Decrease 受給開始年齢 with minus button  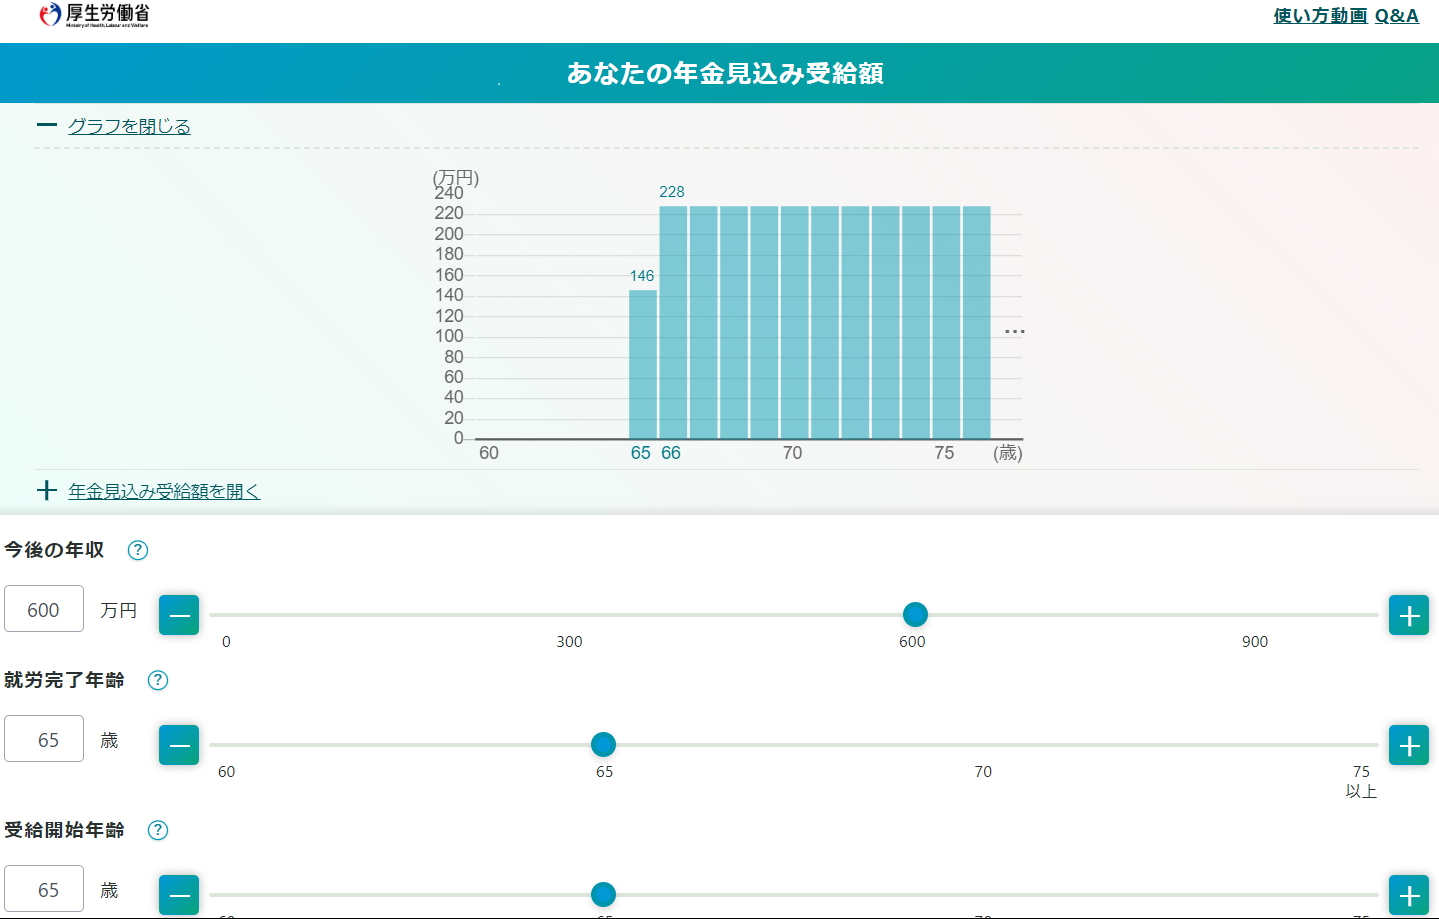(179, 895)
